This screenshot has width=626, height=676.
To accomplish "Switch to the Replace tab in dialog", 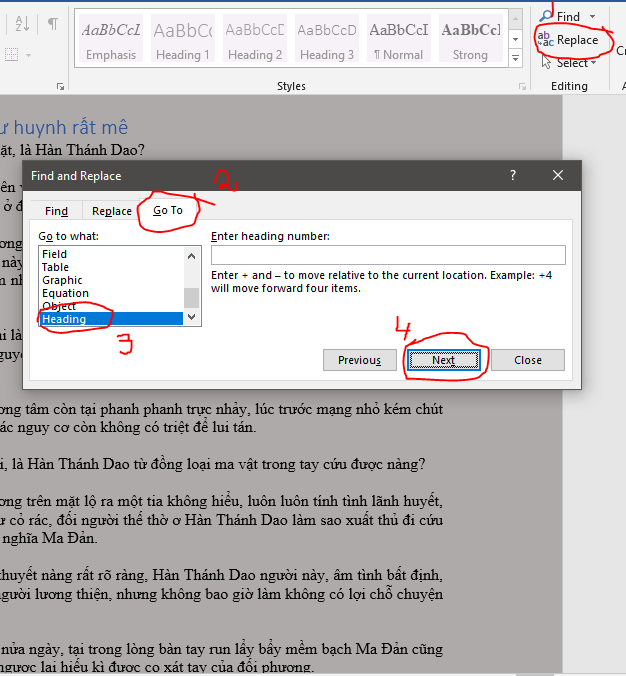I will coord(111,211).
